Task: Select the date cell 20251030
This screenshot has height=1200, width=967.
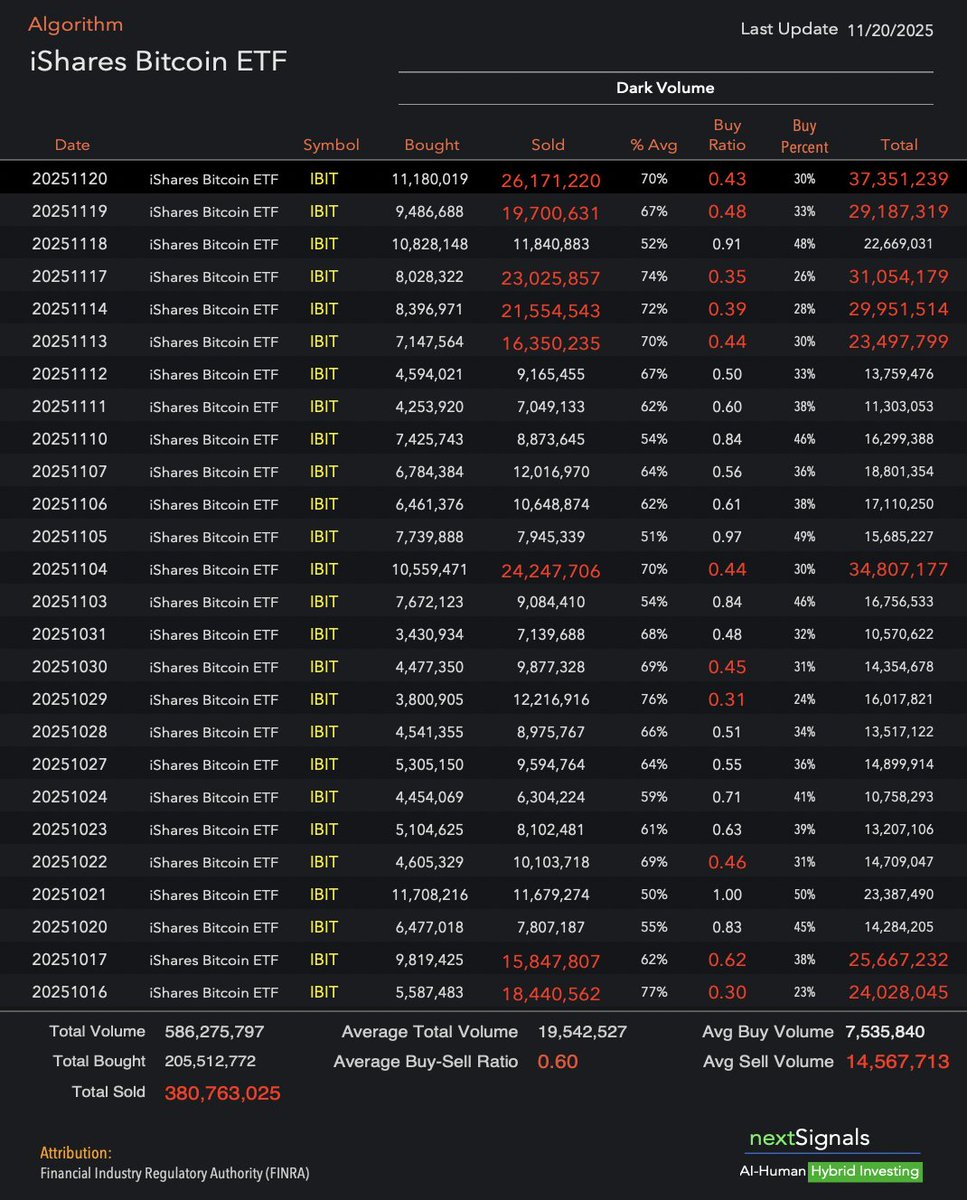Action: [x=70, y=667]
